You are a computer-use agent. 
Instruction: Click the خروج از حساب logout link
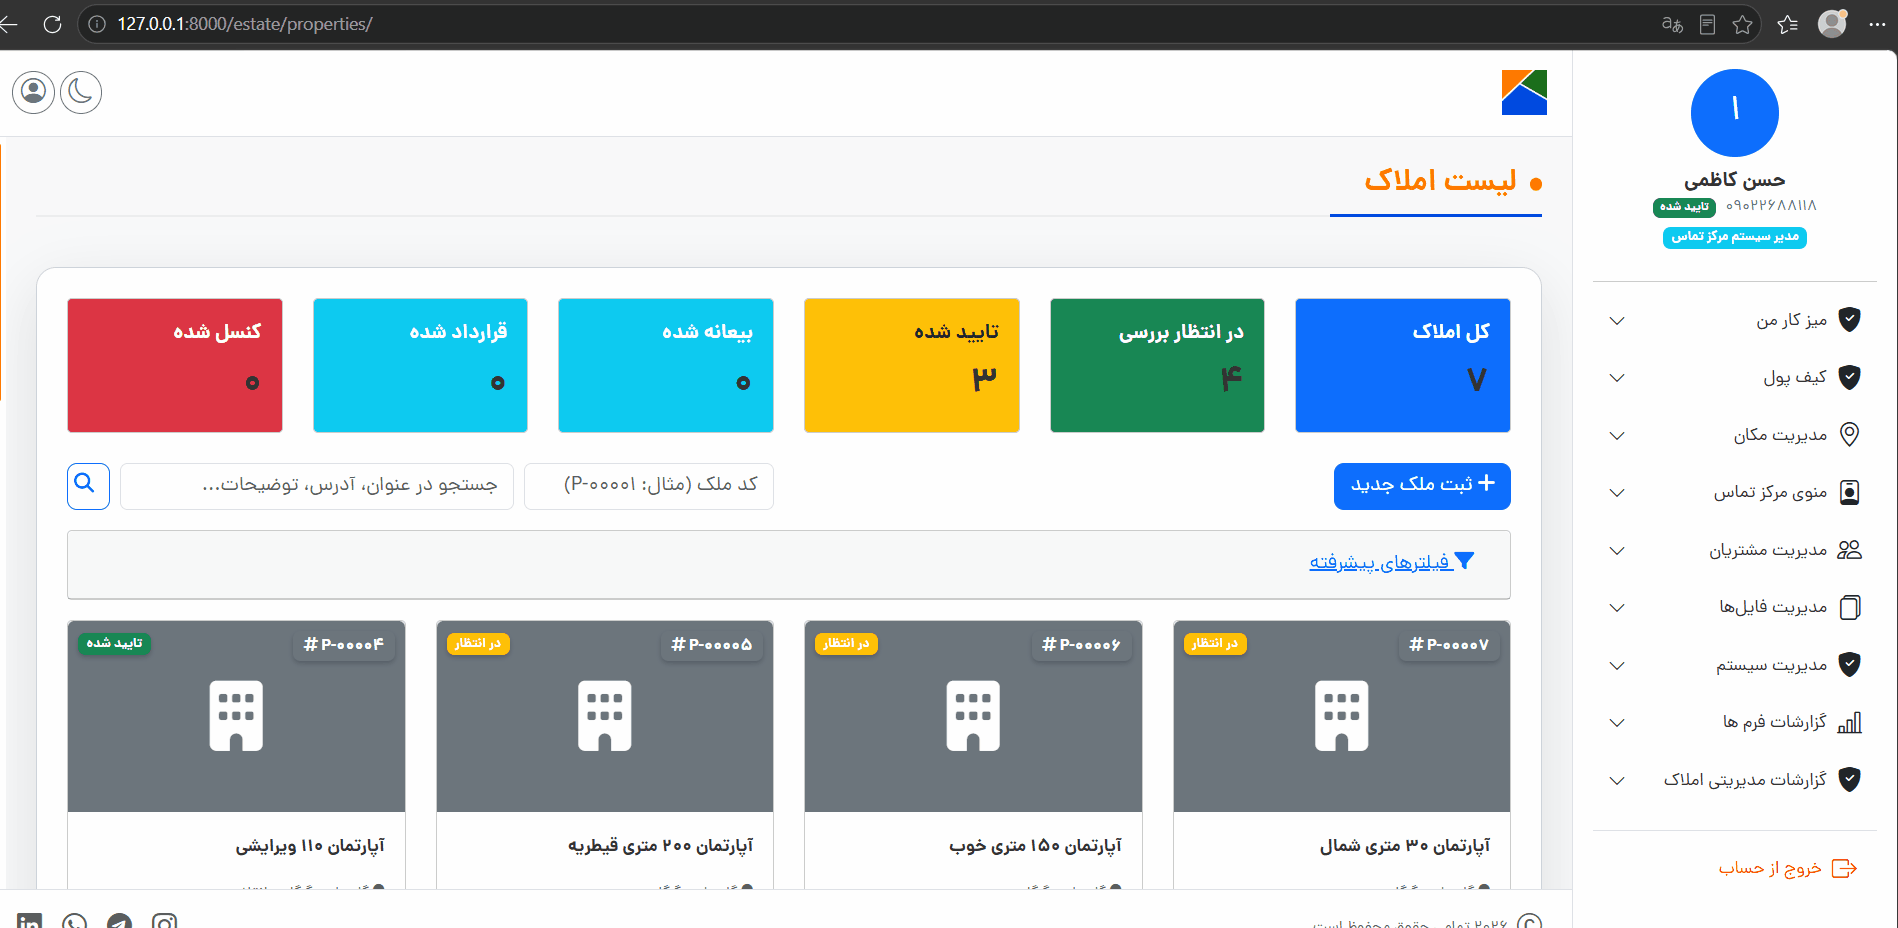pyautogui.click(x=1787, y=868)
